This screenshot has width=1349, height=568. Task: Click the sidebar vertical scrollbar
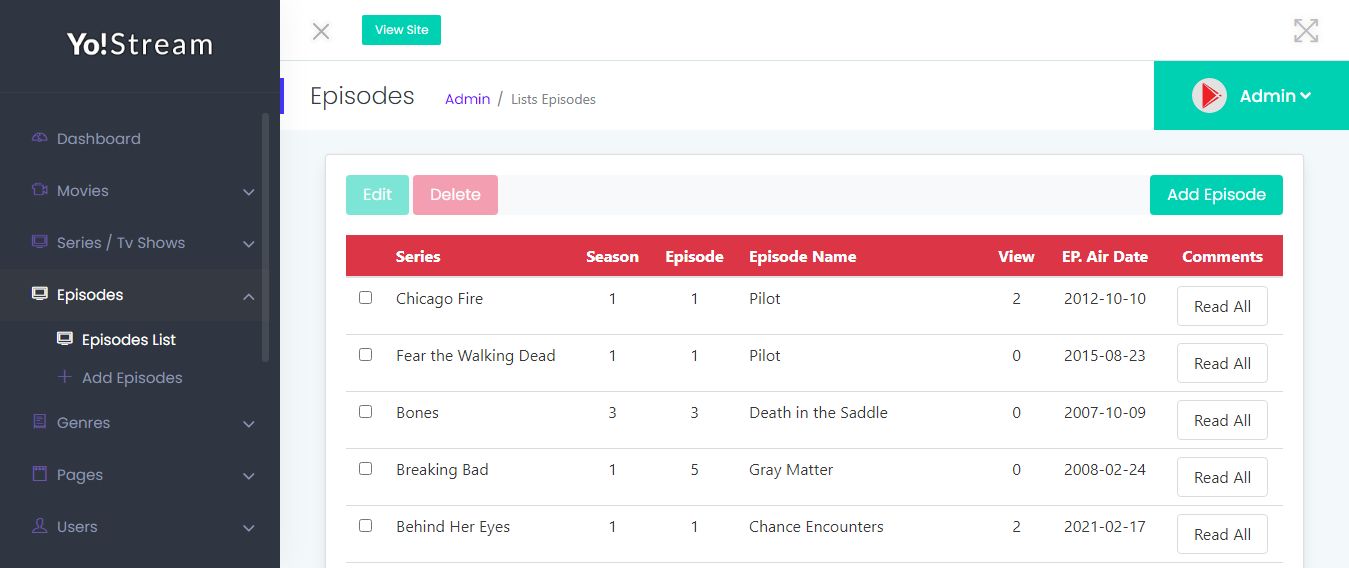click(265, 236)
